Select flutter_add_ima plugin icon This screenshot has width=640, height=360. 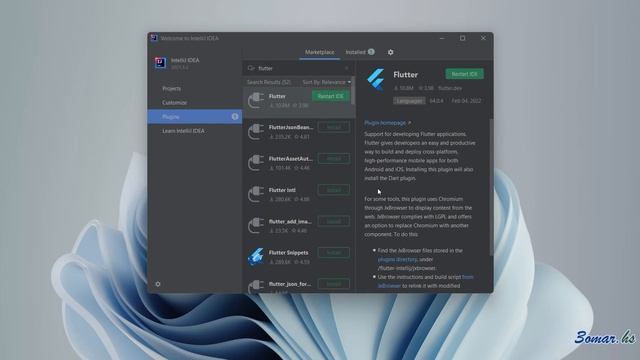click(x=256, y=225)
